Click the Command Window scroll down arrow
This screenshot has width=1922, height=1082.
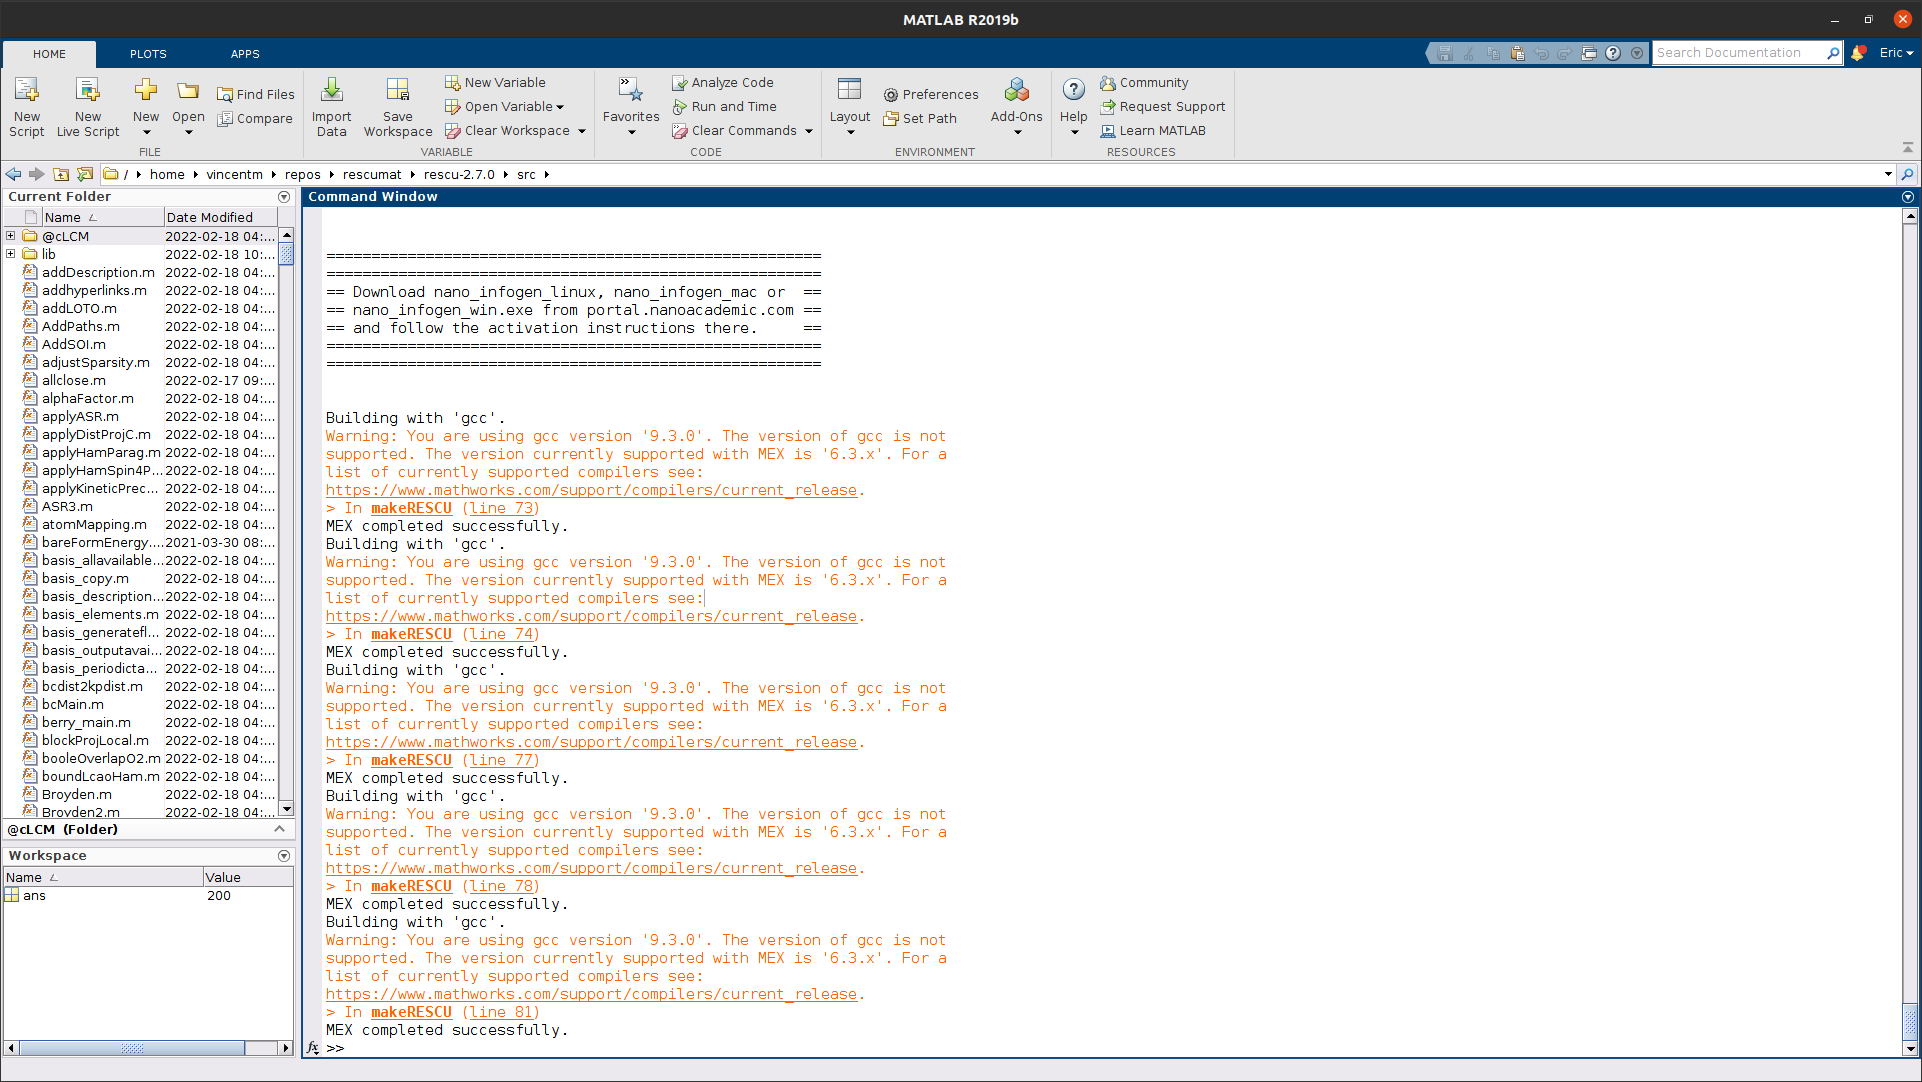[x=1910, y=1049]
